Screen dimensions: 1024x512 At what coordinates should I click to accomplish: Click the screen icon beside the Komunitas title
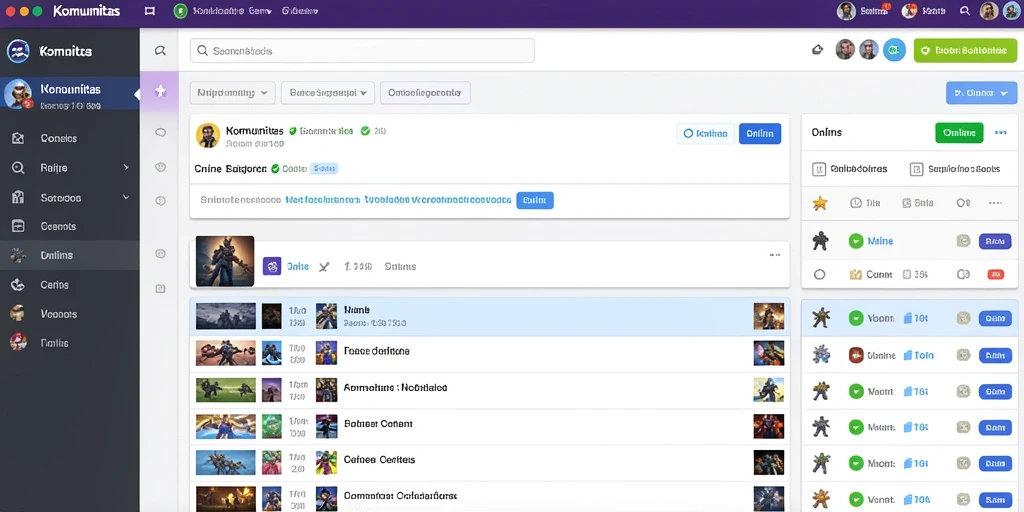coord(150,11)
